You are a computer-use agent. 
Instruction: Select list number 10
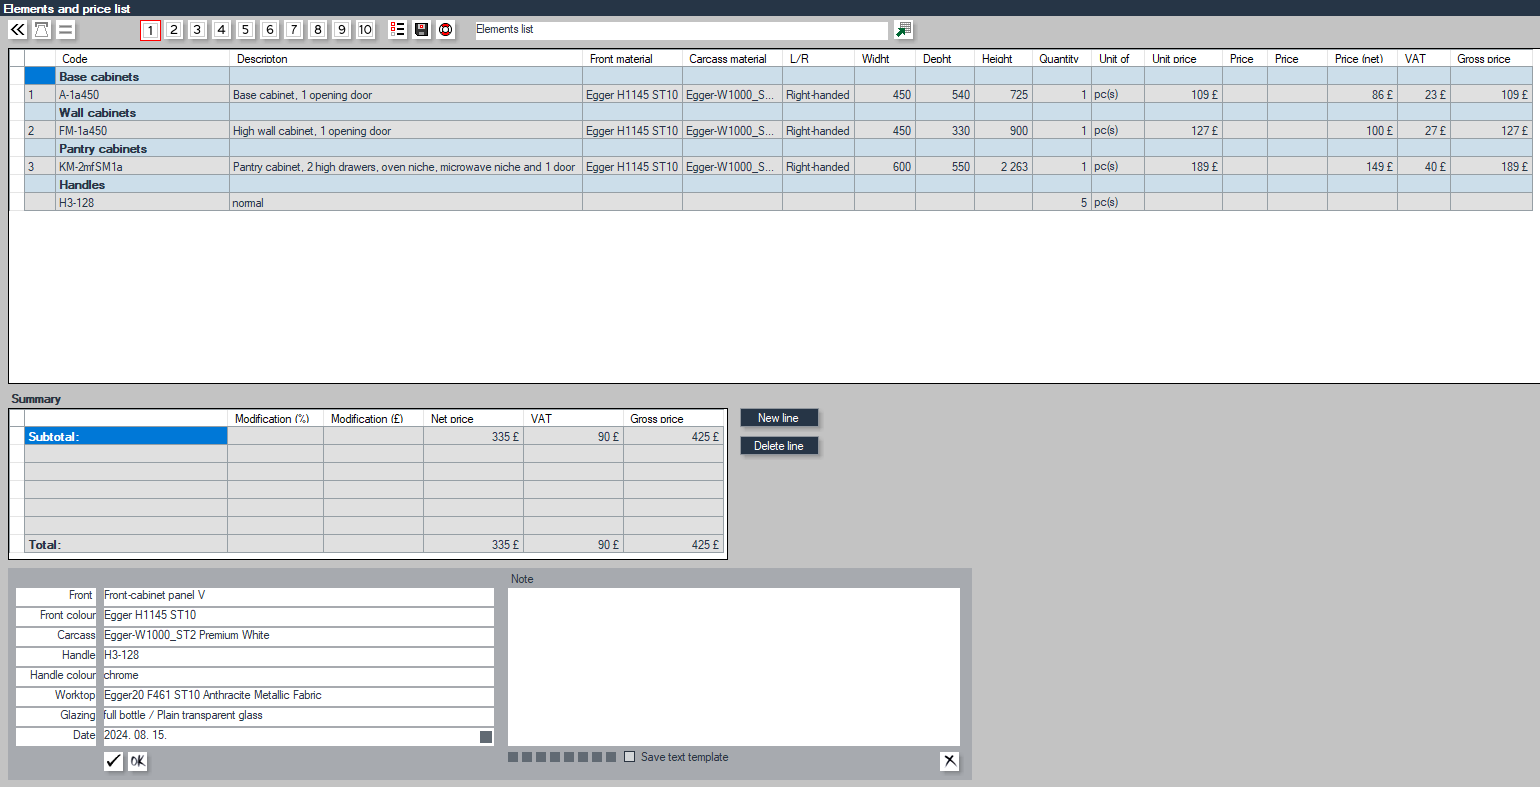click(366, 30)
